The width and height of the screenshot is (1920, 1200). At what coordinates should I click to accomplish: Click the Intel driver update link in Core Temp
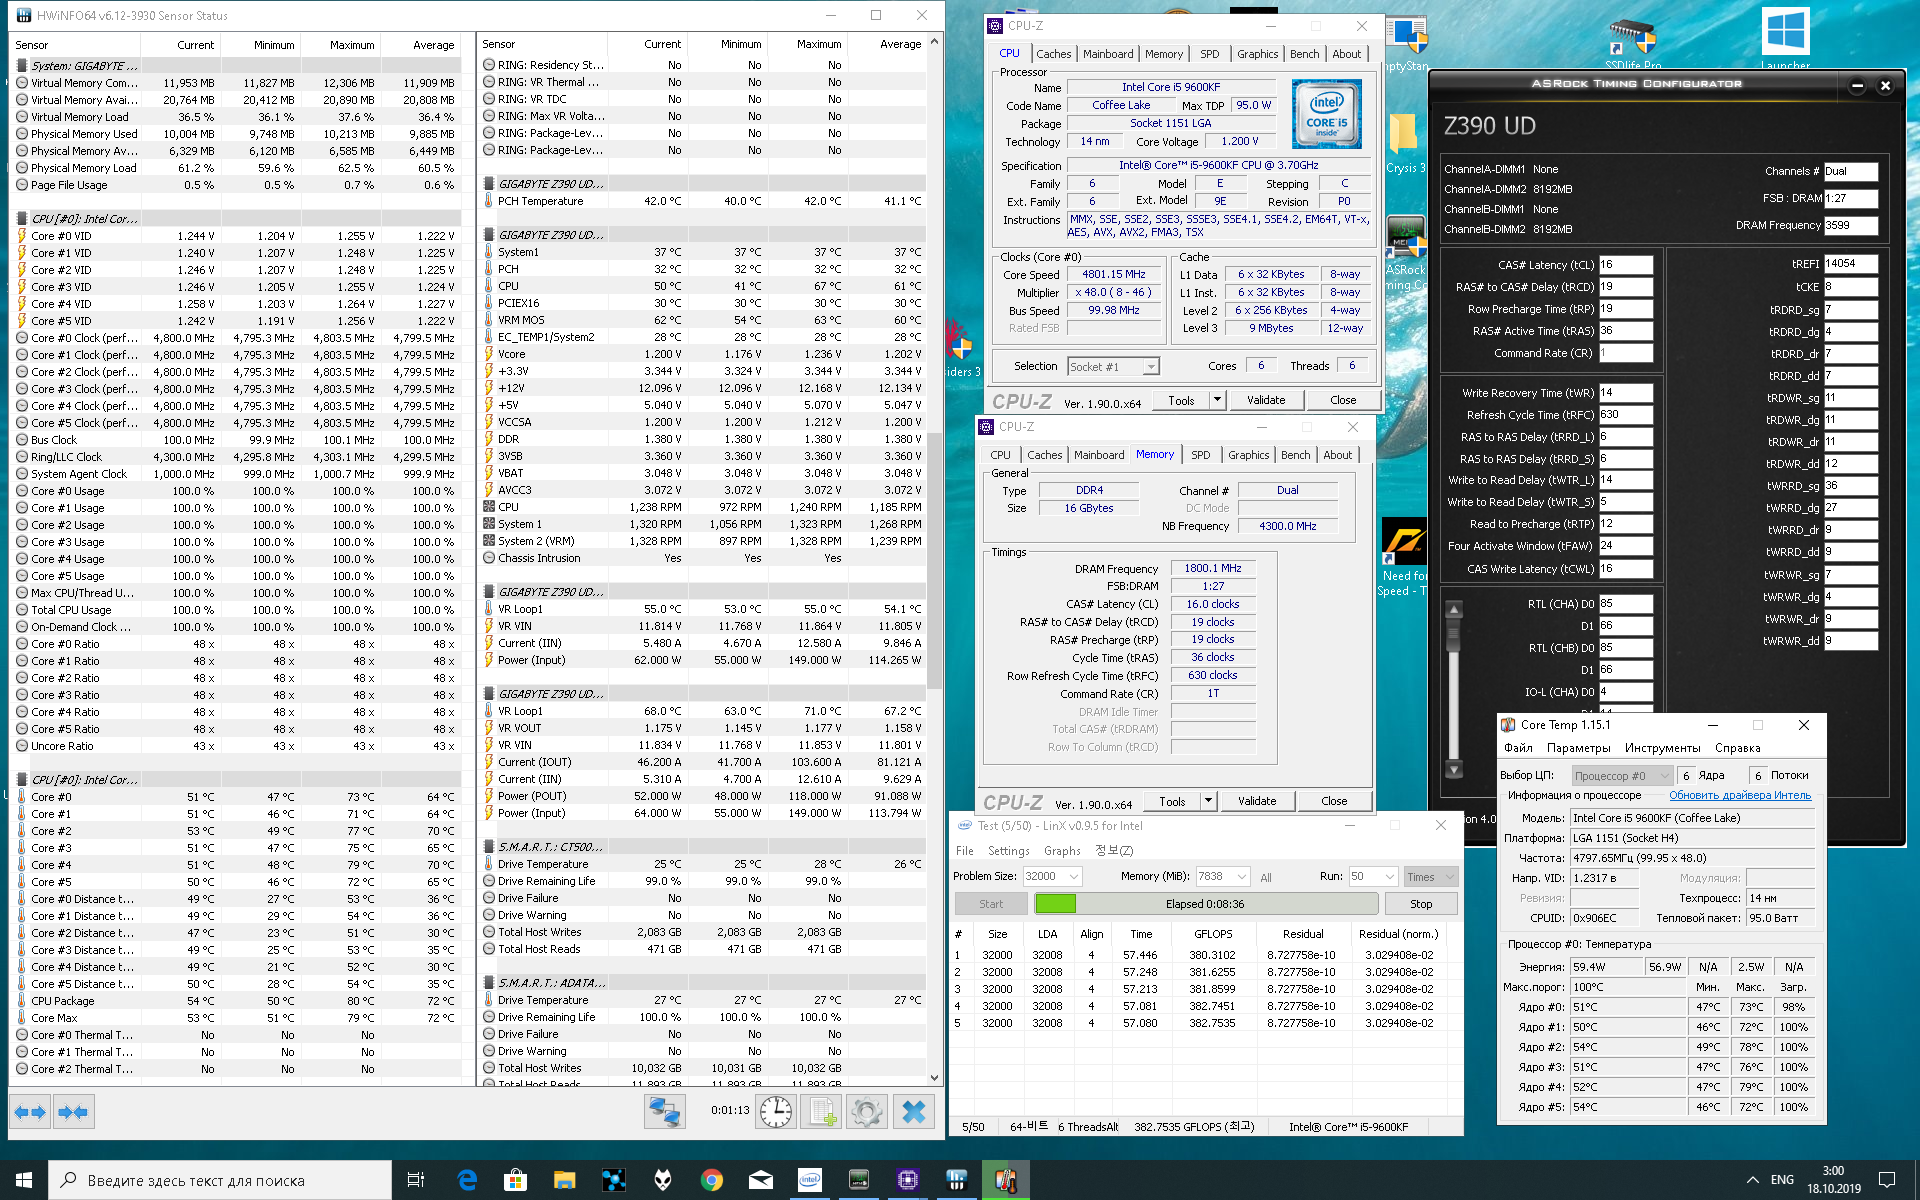tap(1739, 795)
